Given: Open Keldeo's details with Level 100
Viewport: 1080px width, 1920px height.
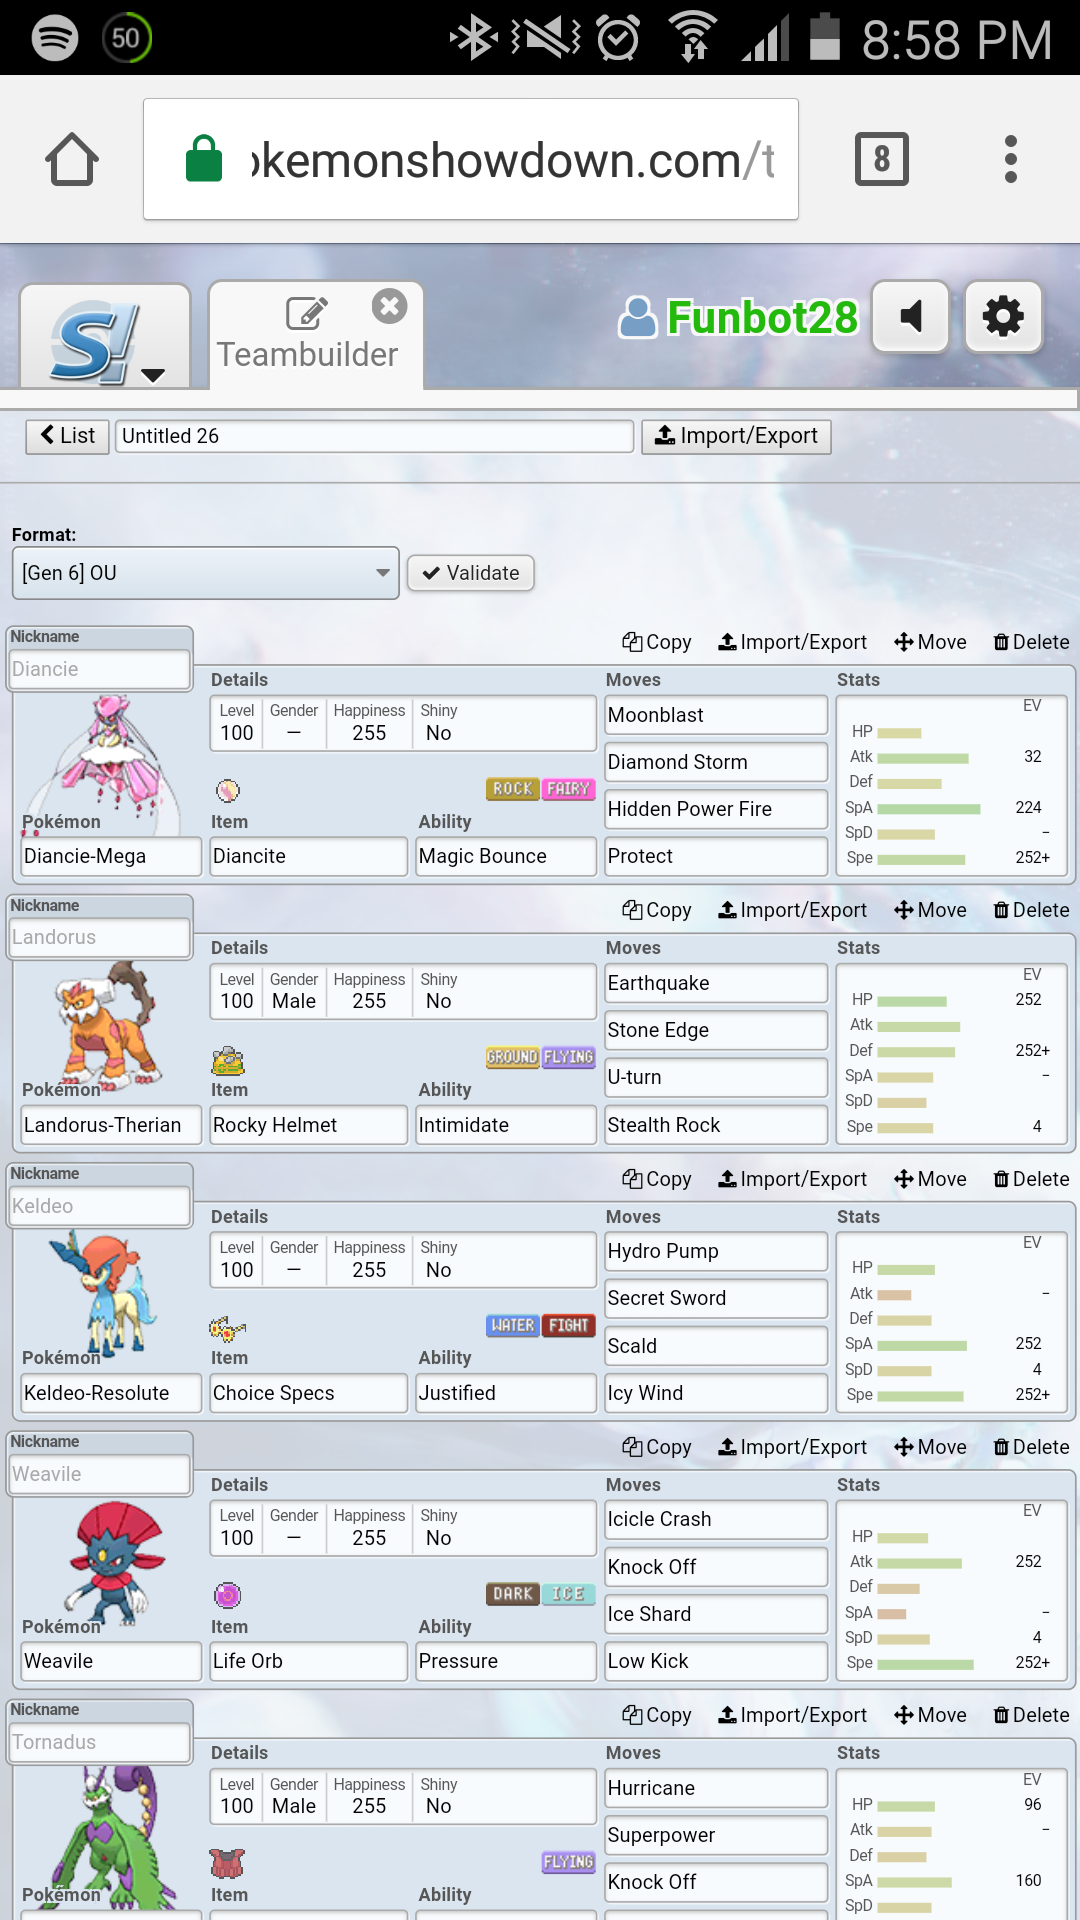Looking at the screenshot, I should (403, 1260).
